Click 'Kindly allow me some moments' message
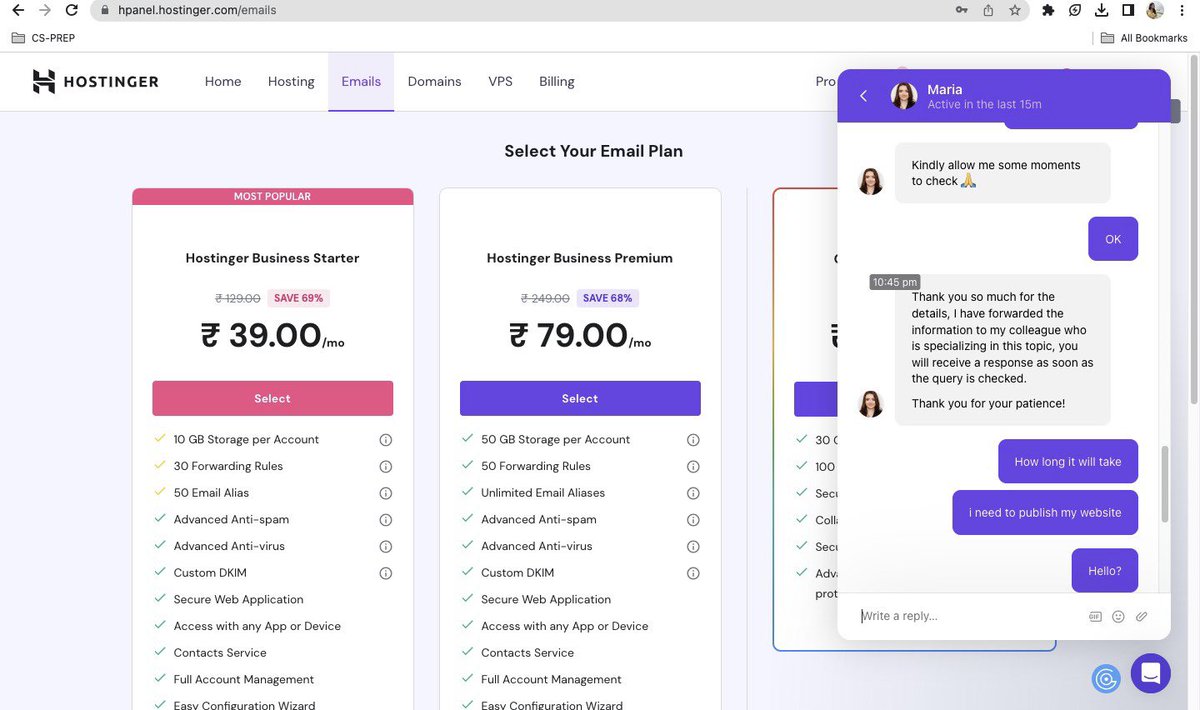The image size is (1200, 710). tap(1003, 173)
